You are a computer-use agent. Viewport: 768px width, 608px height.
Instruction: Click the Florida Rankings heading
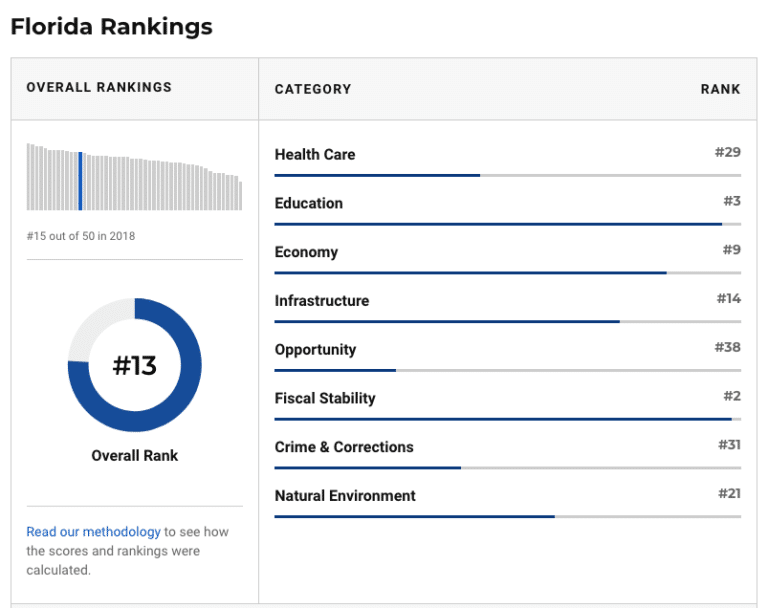111,26
